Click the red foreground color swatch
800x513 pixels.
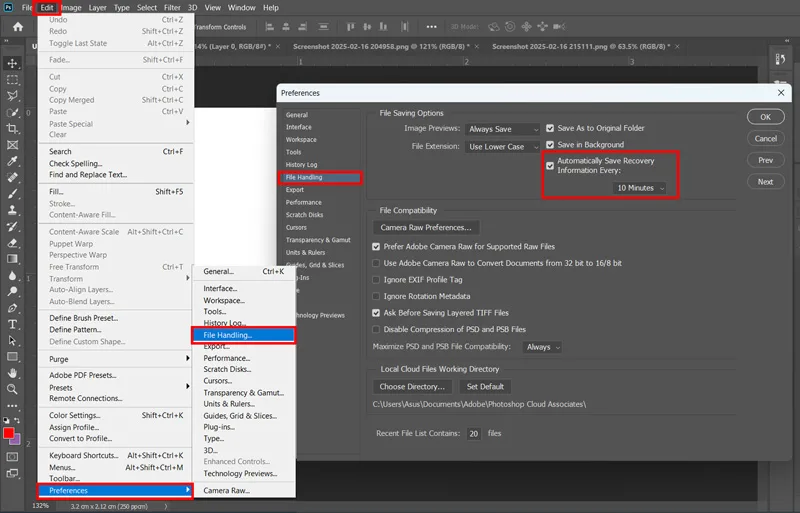click(x=9, y=433)
